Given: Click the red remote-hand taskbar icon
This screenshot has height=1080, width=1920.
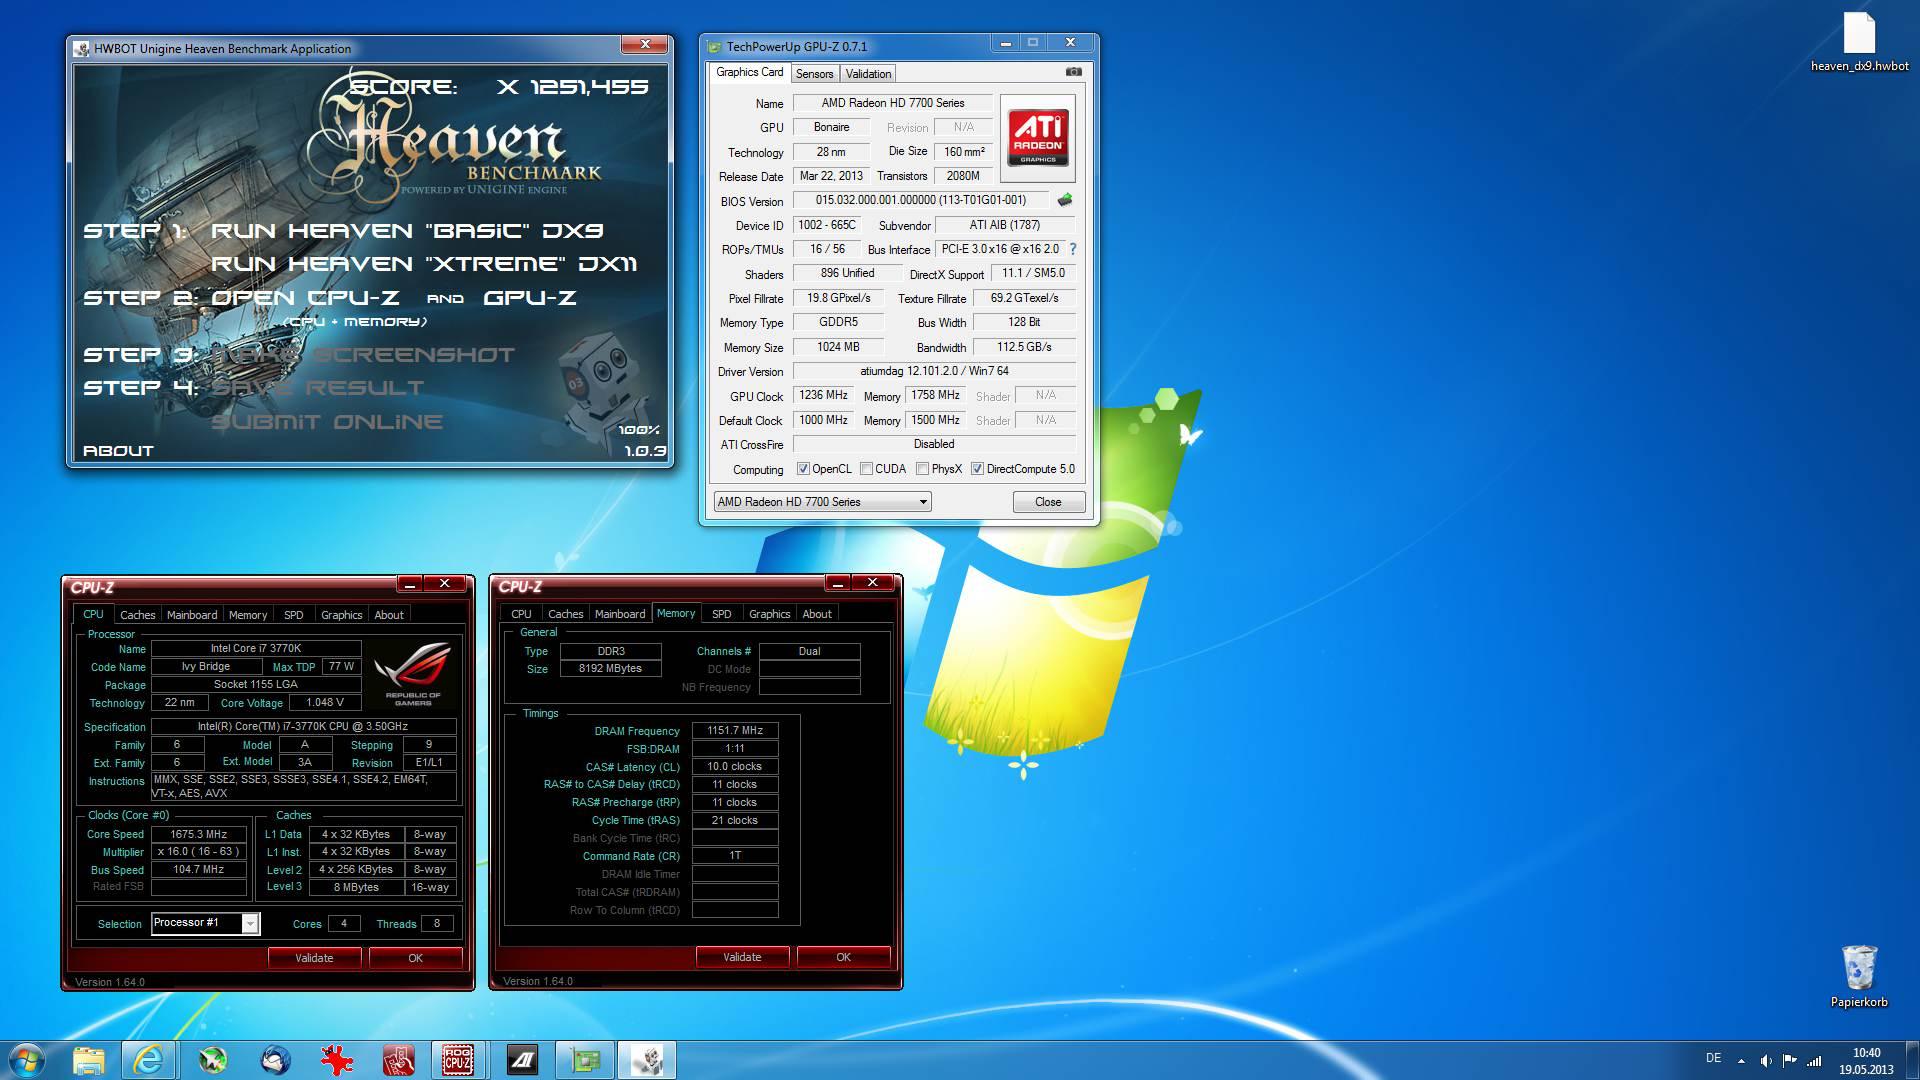Looking at the screenshot, I should (x=398, y=1060).
